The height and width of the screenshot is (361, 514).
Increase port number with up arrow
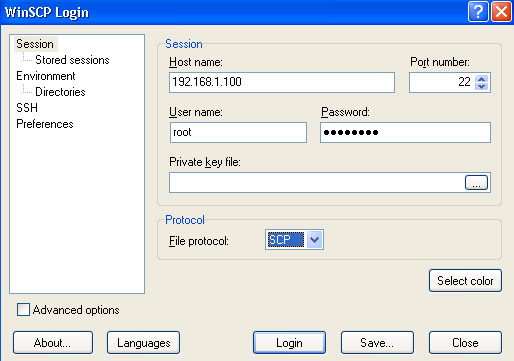[481, 79]
